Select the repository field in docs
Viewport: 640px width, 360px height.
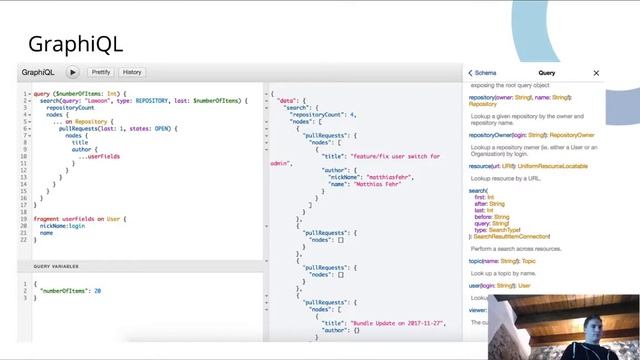coord(481,98)
